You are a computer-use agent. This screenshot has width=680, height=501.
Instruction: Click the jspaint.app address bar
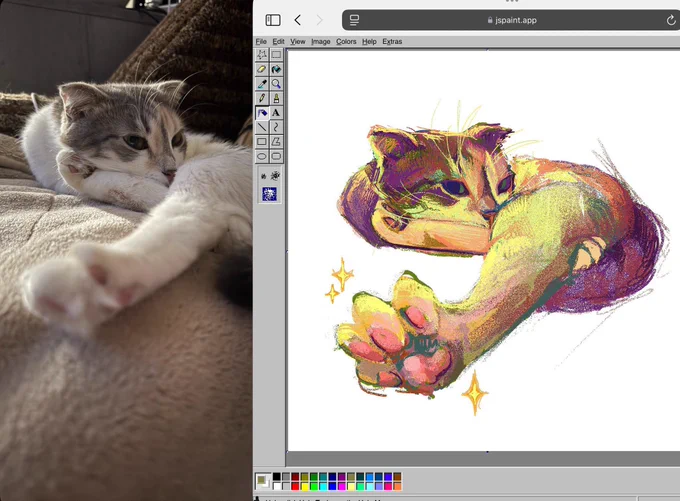click(511, 20)
